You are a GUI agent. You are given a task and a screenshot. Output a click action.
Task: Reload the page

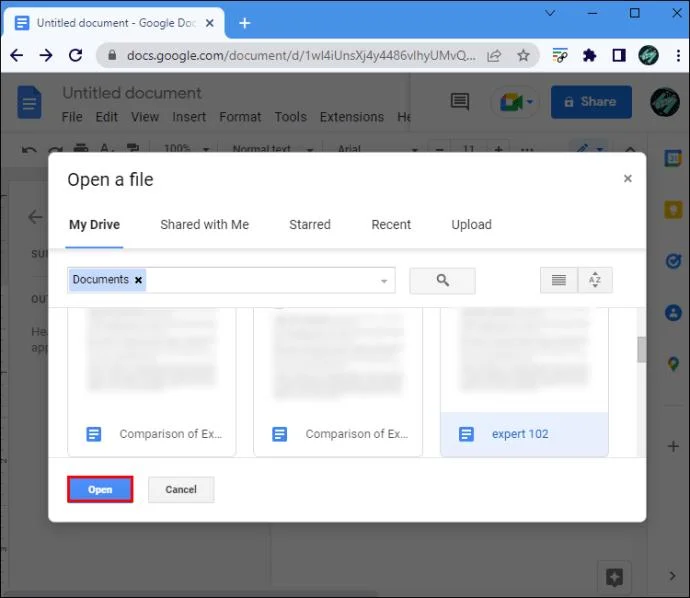coord(76,55)
